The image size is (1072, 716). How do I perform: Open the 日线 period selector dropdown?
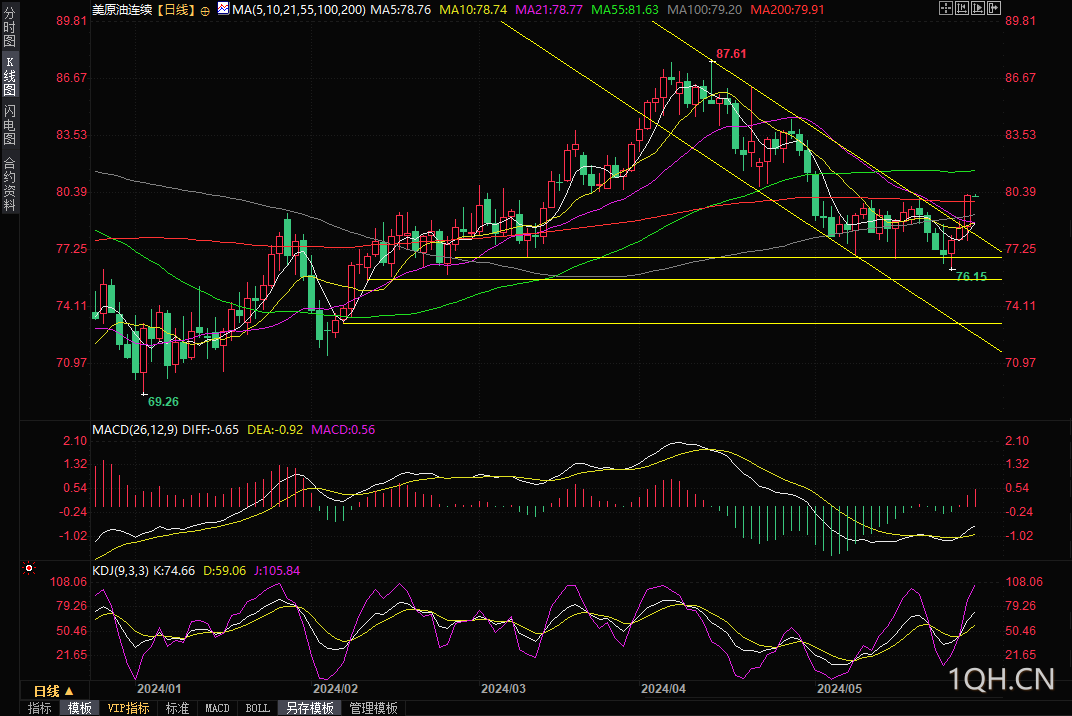[x=54, y=691]
